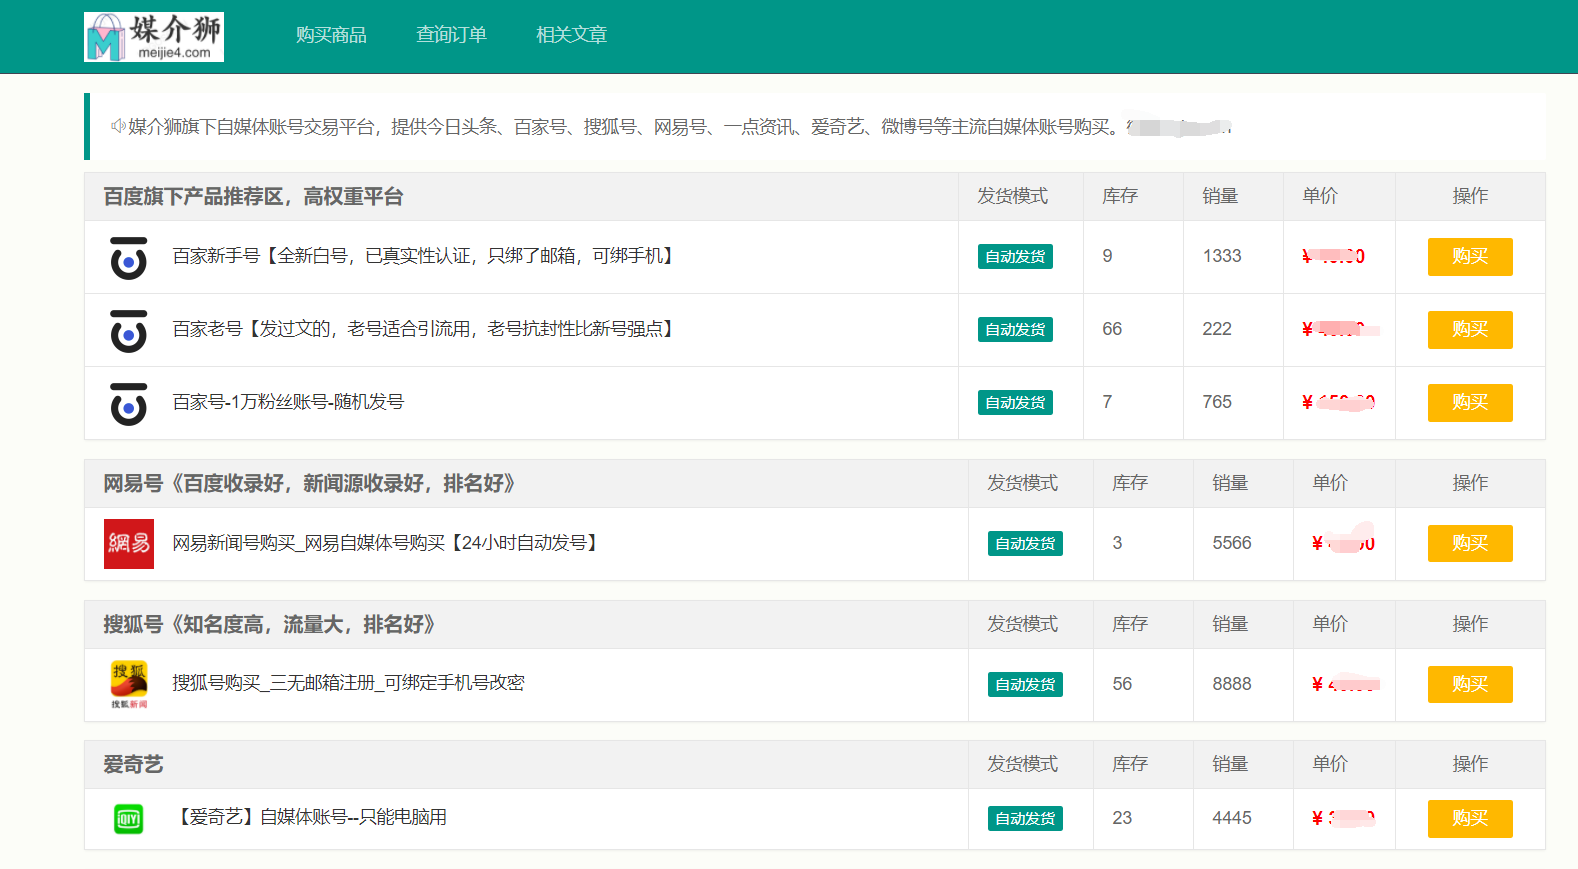Image resolution: width=1578 pixels, height=869 pixels.
Task: Click sales value 1333
Action: pyautogui.click(x=1222, y=256)
